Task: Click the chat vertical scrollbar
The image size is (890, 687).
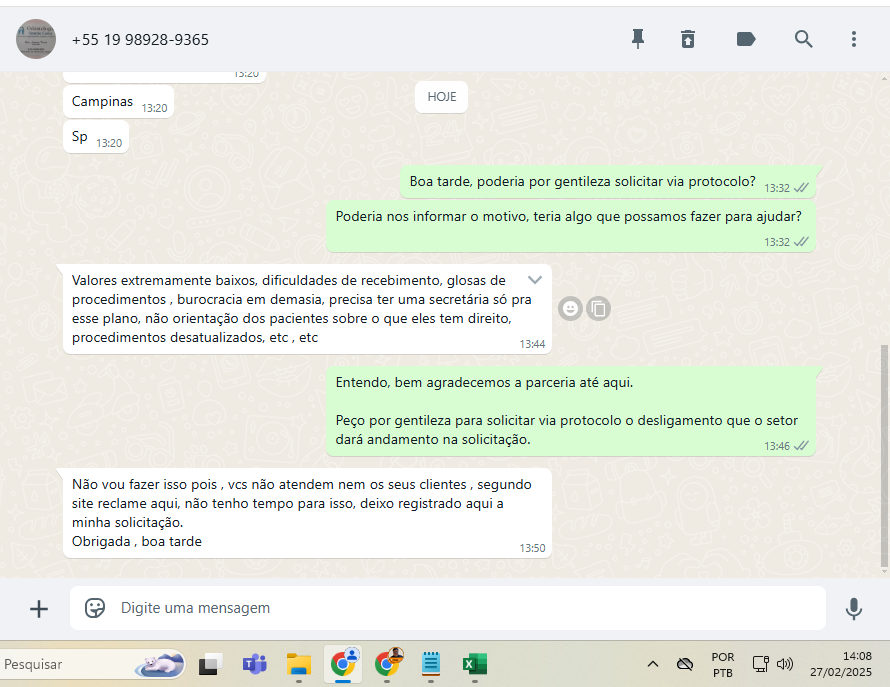Action: pos(884,456)
